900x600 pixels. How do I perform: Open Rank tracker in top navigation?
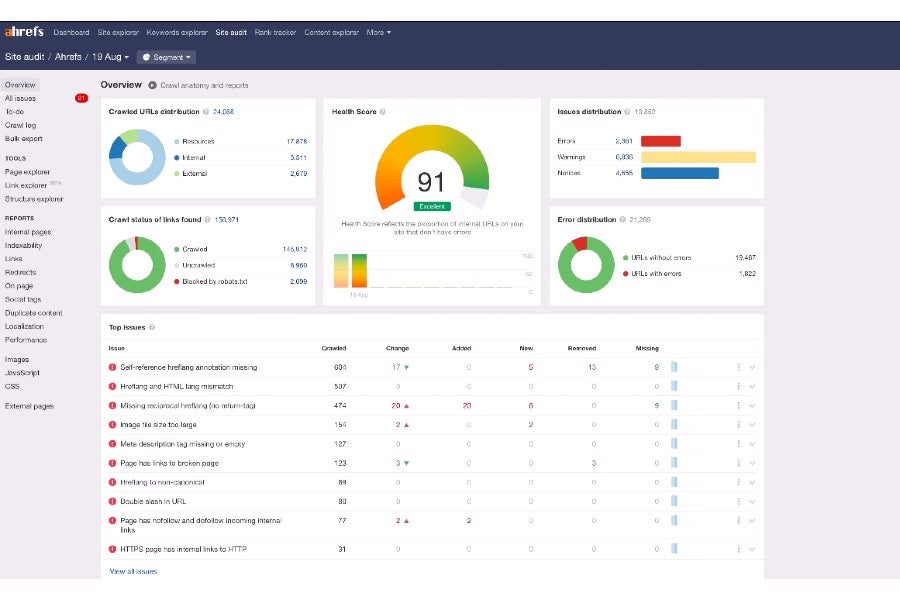click(x=276, y=33)
